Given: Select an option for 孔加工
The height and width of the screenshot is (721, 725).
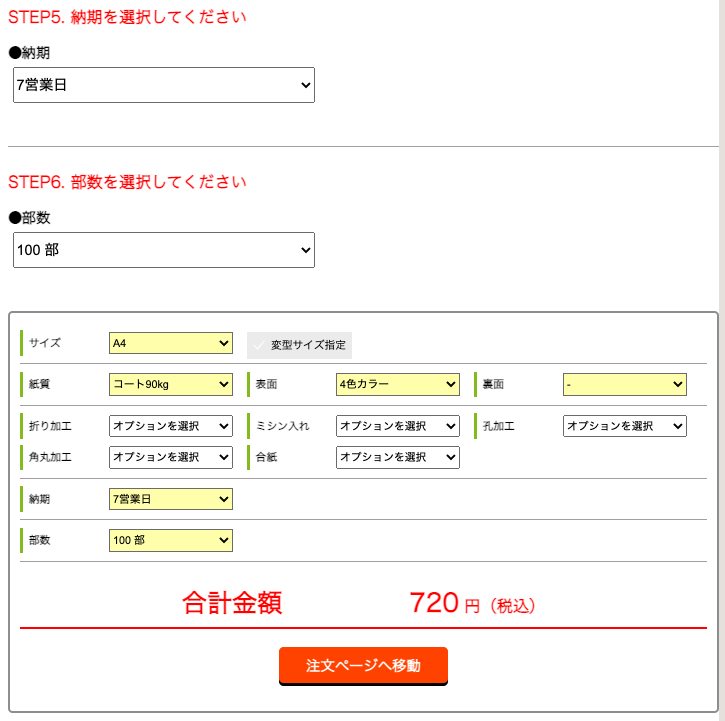Looking at the screenshot, I should click(x=625, y=426).
